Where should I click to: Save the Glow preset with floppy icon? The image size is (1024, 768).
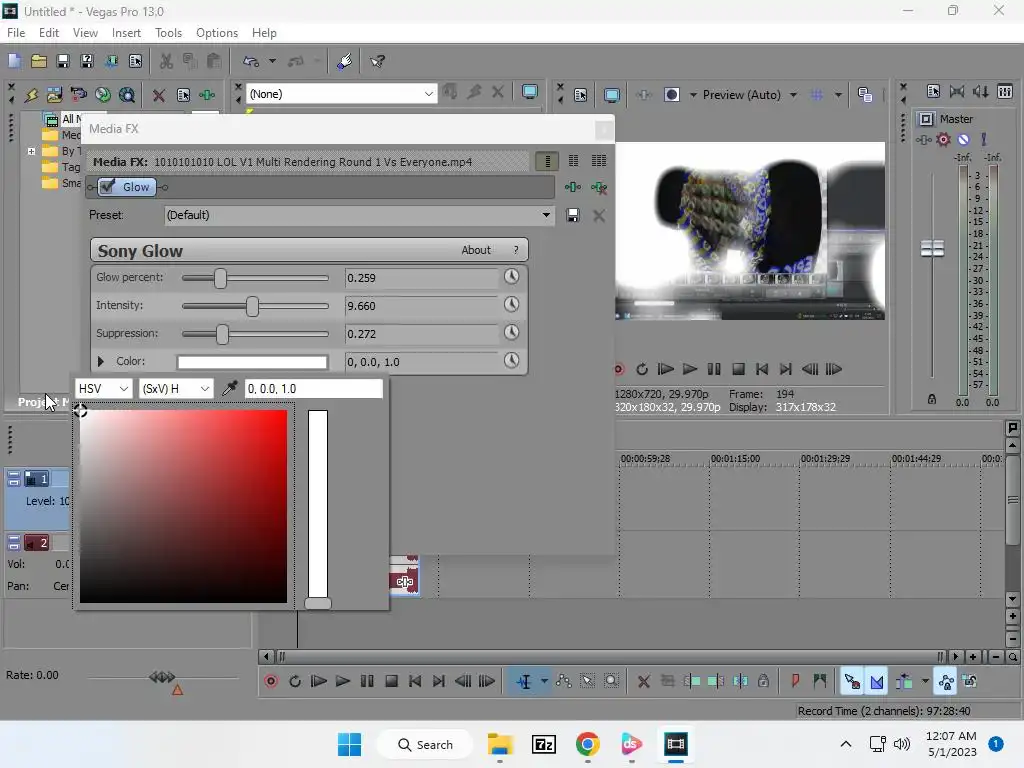(x=573, y=216)
